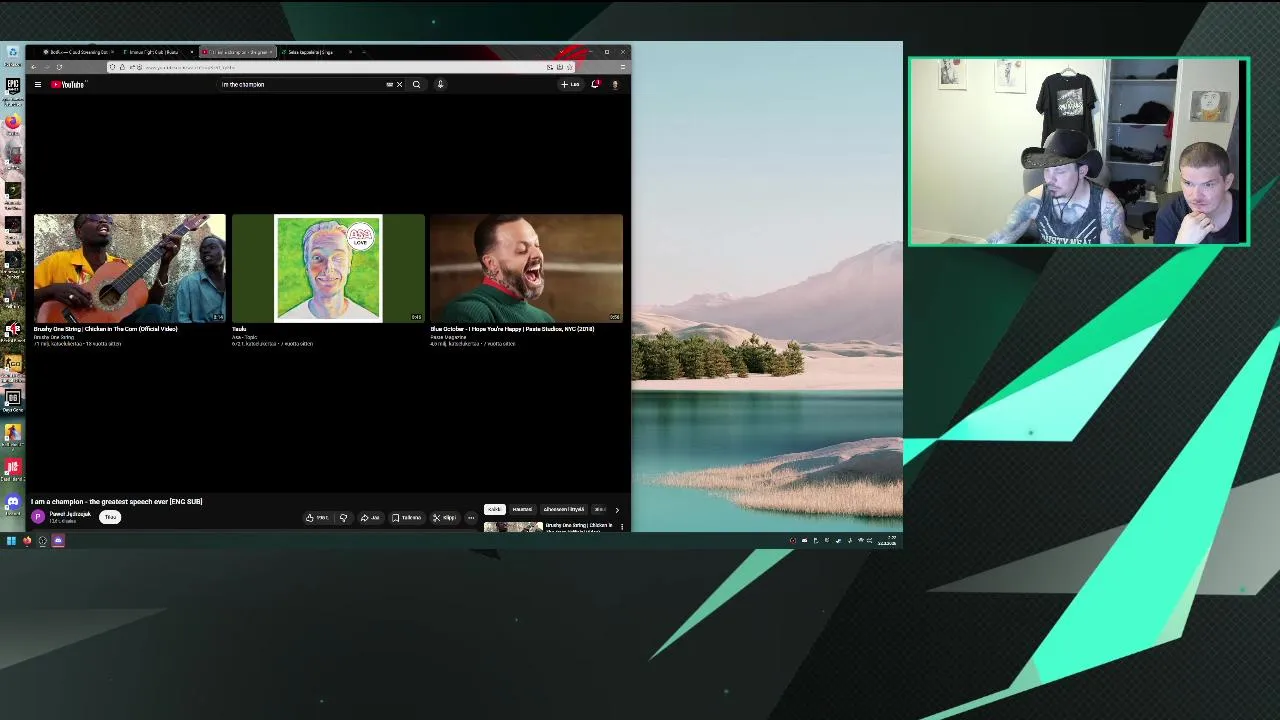Go to YouTube home via logo
This screenshot has width=1280, height=720.
pyautogui.click(x=69, y=85)
